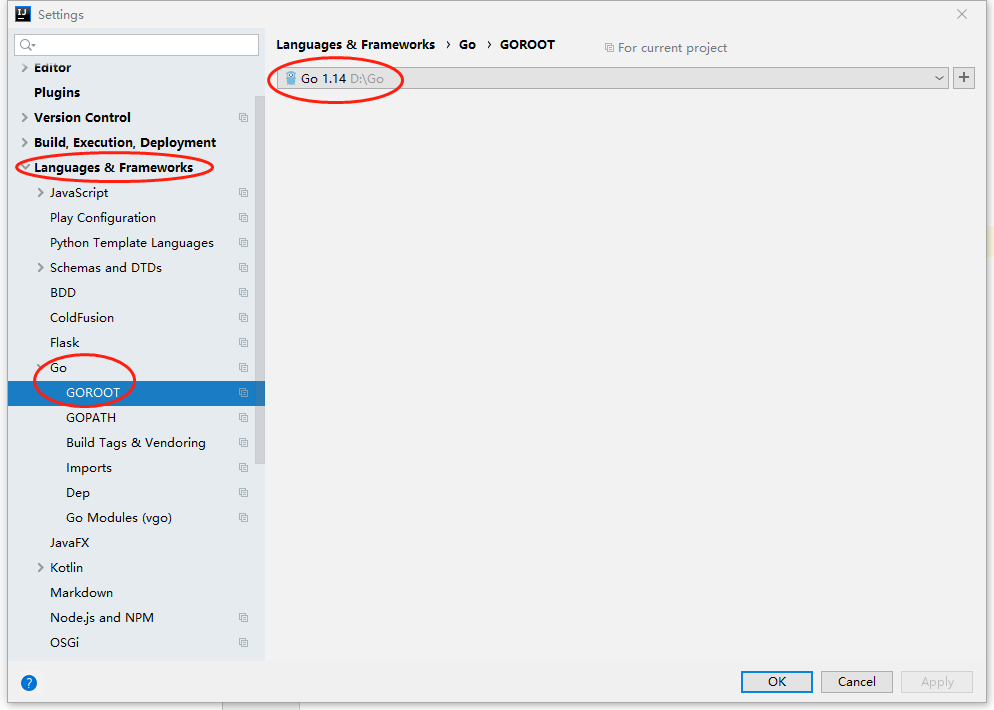Click project-level icon beside JavaScript
The height and width of the screenshot is (710, 994).
(243, 193)
